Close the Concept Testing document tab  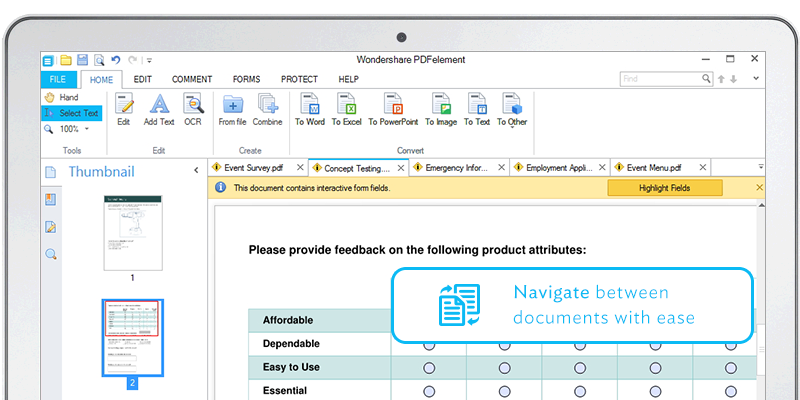tap(401, 167)
